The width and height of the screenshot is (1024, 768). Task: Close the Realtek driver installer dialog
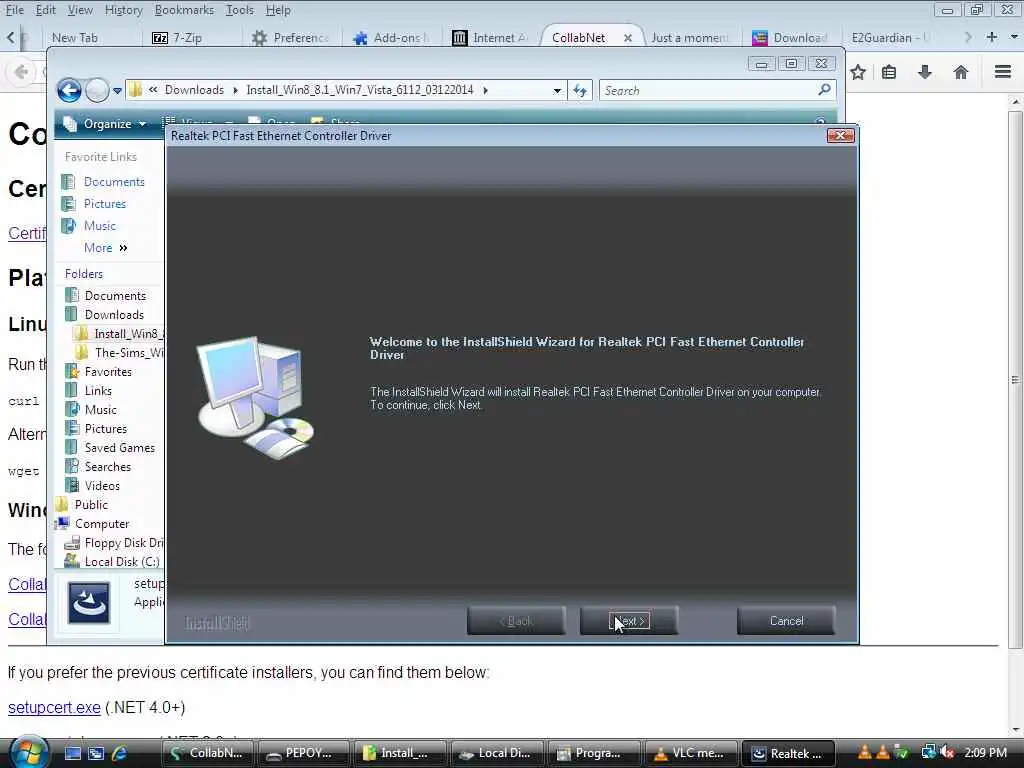[x=840, y=136]
